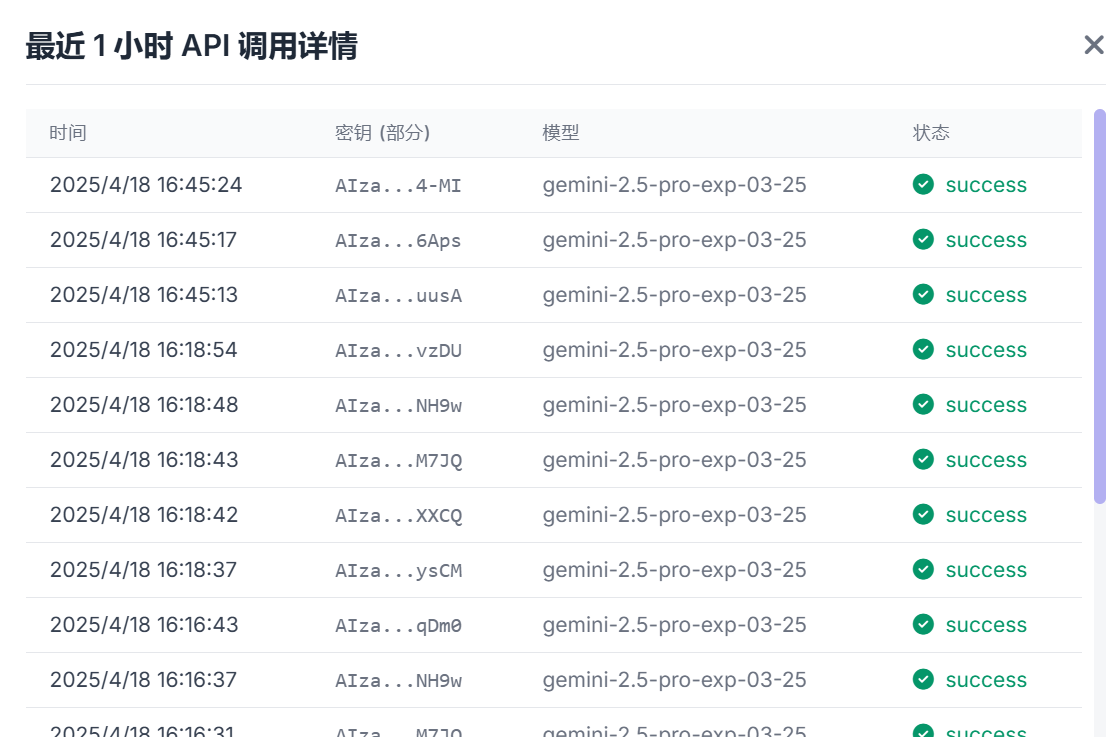Click the model name in the 16:16:37 row

click(x=675, y=680)
